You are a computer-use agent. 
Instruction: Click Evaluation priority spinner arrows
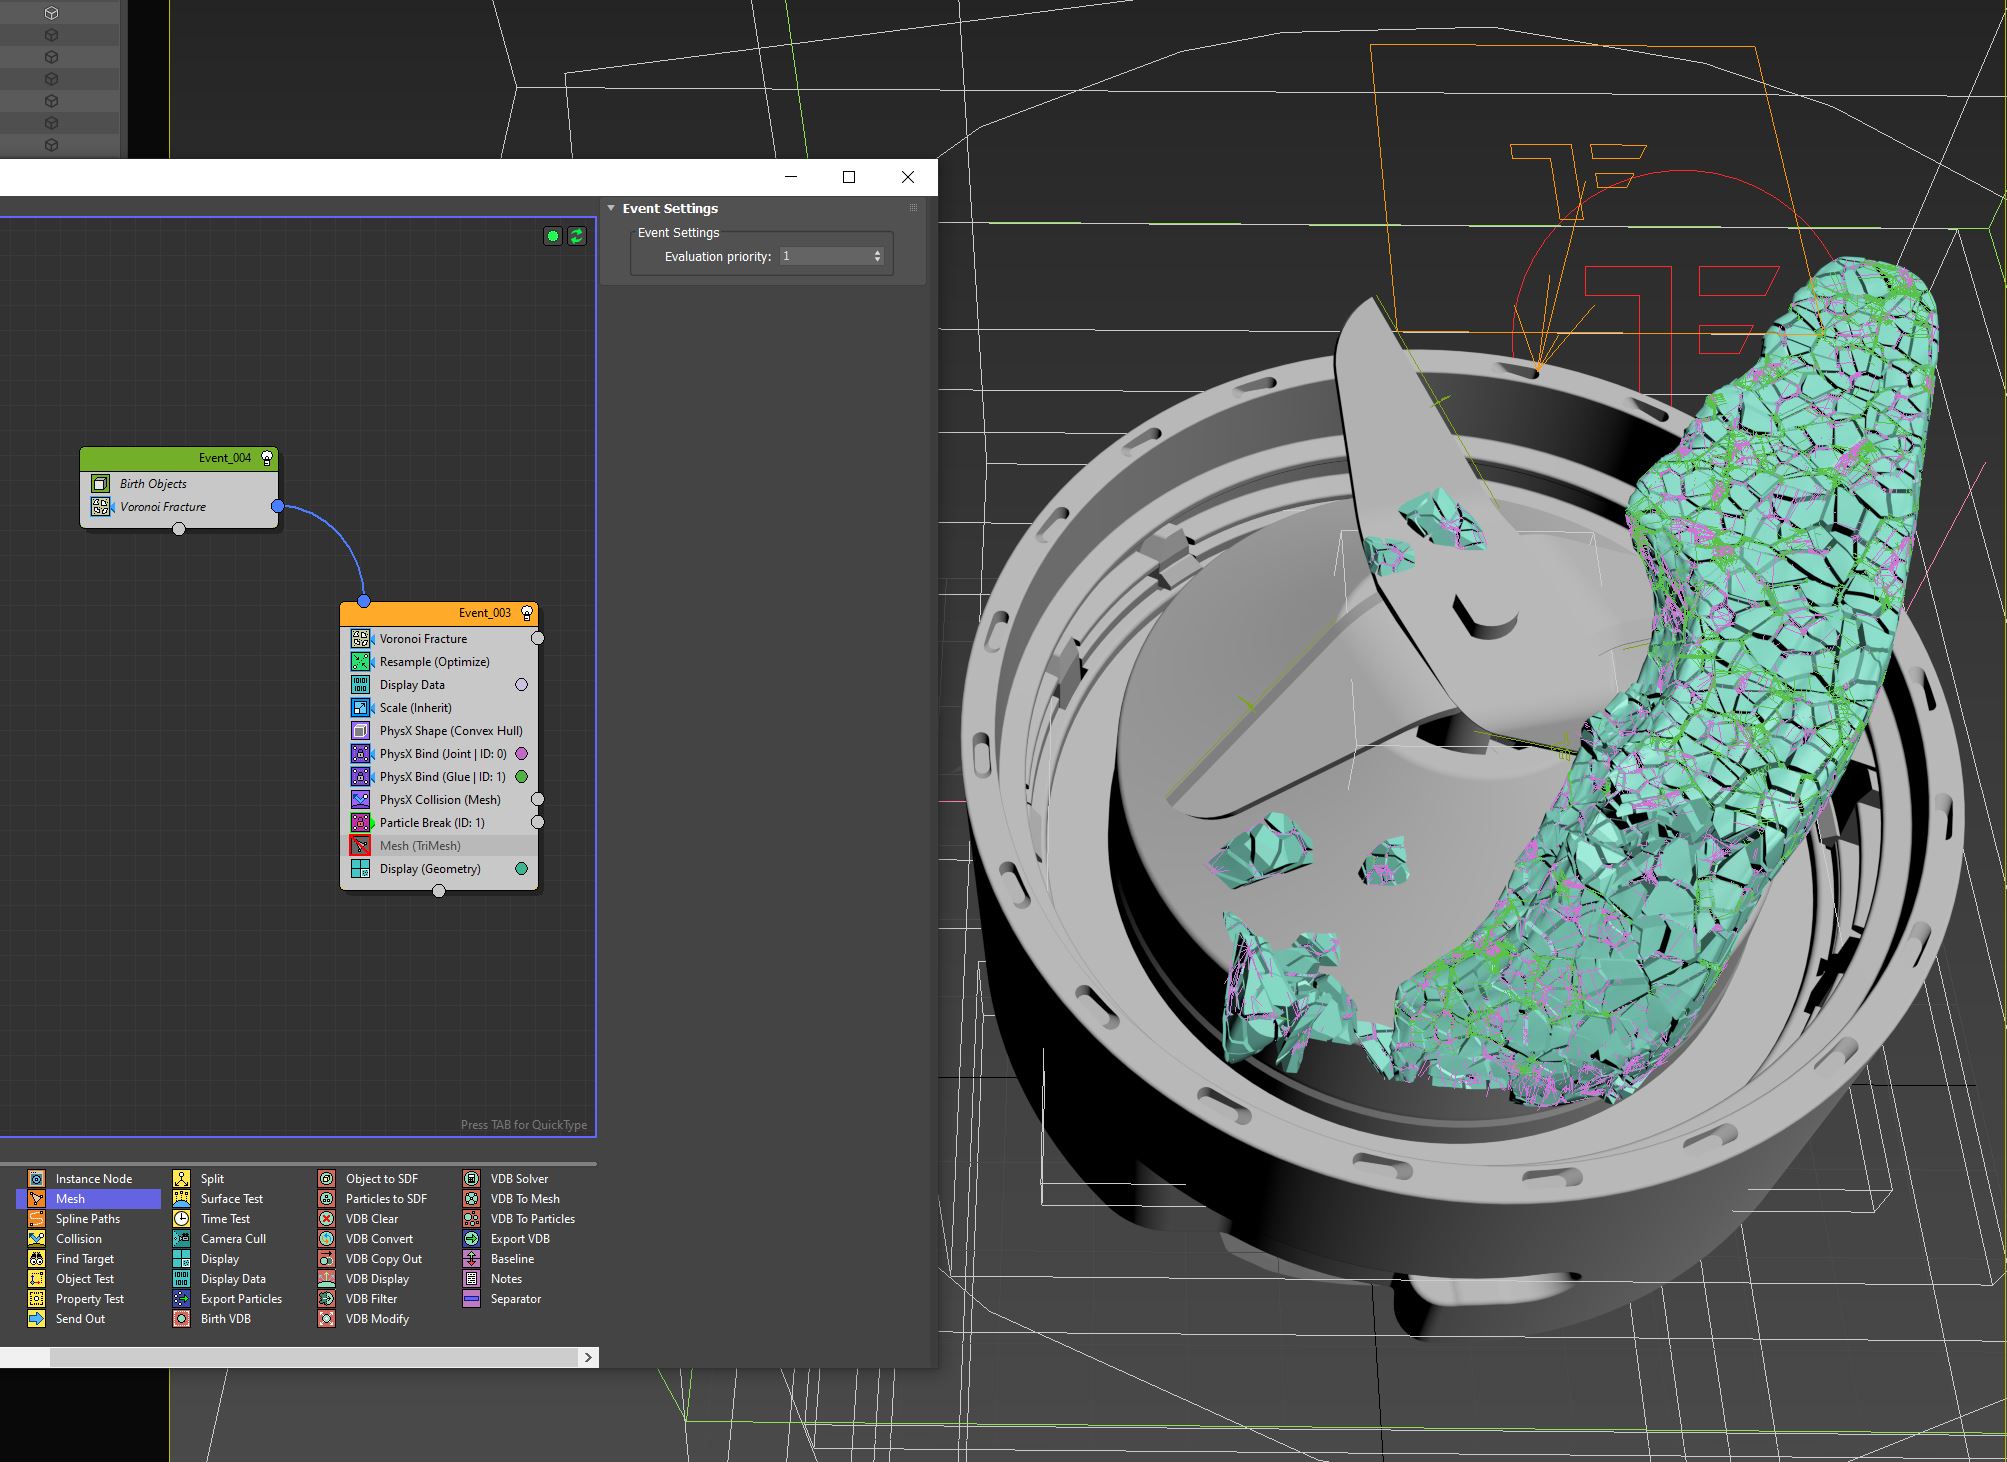(x=877, y=256)
